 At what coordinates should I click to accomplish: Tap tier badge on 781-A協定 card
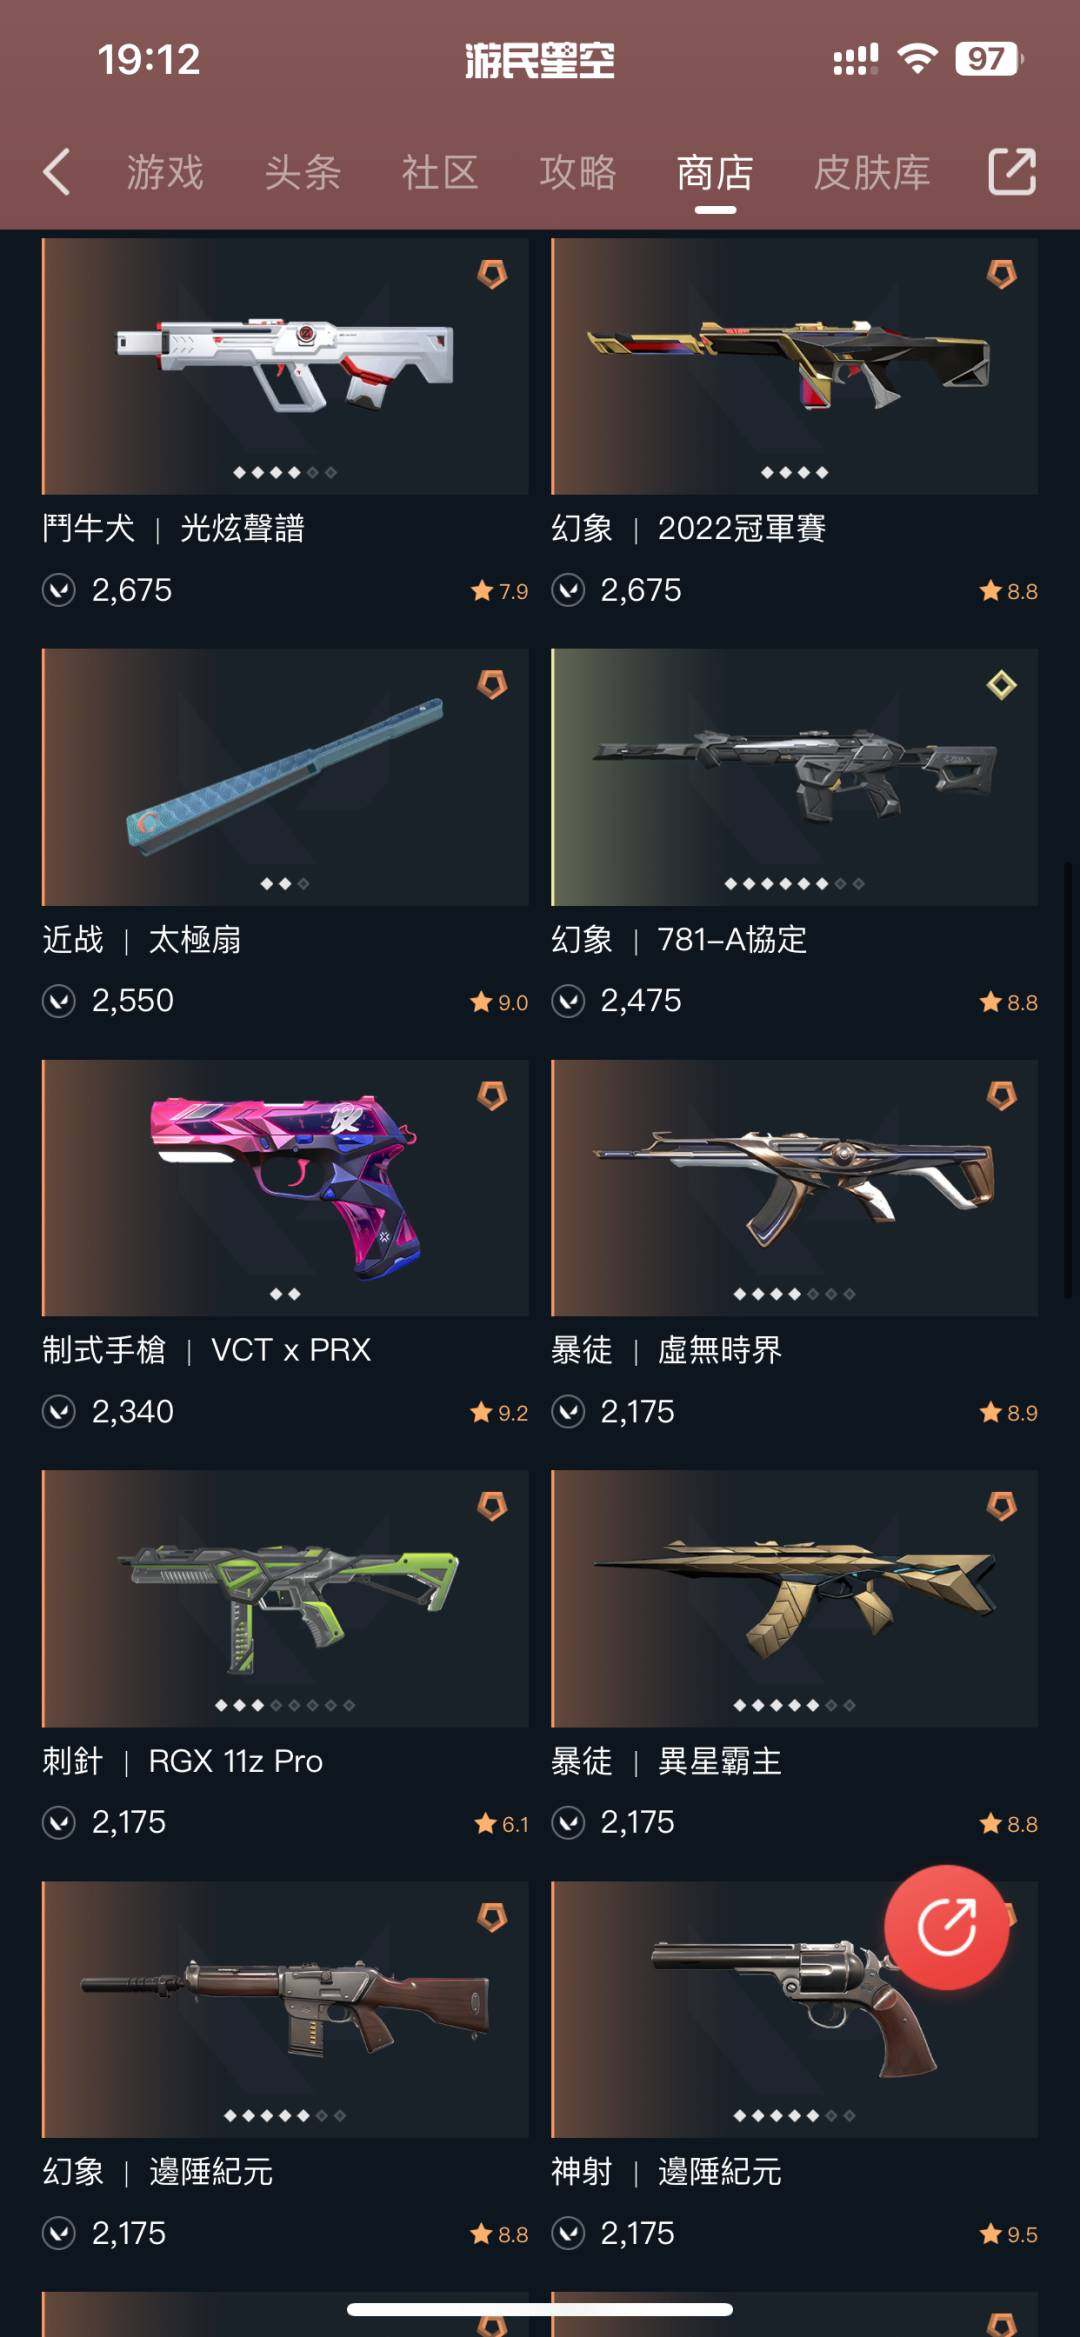click(x=1001, y=685)
